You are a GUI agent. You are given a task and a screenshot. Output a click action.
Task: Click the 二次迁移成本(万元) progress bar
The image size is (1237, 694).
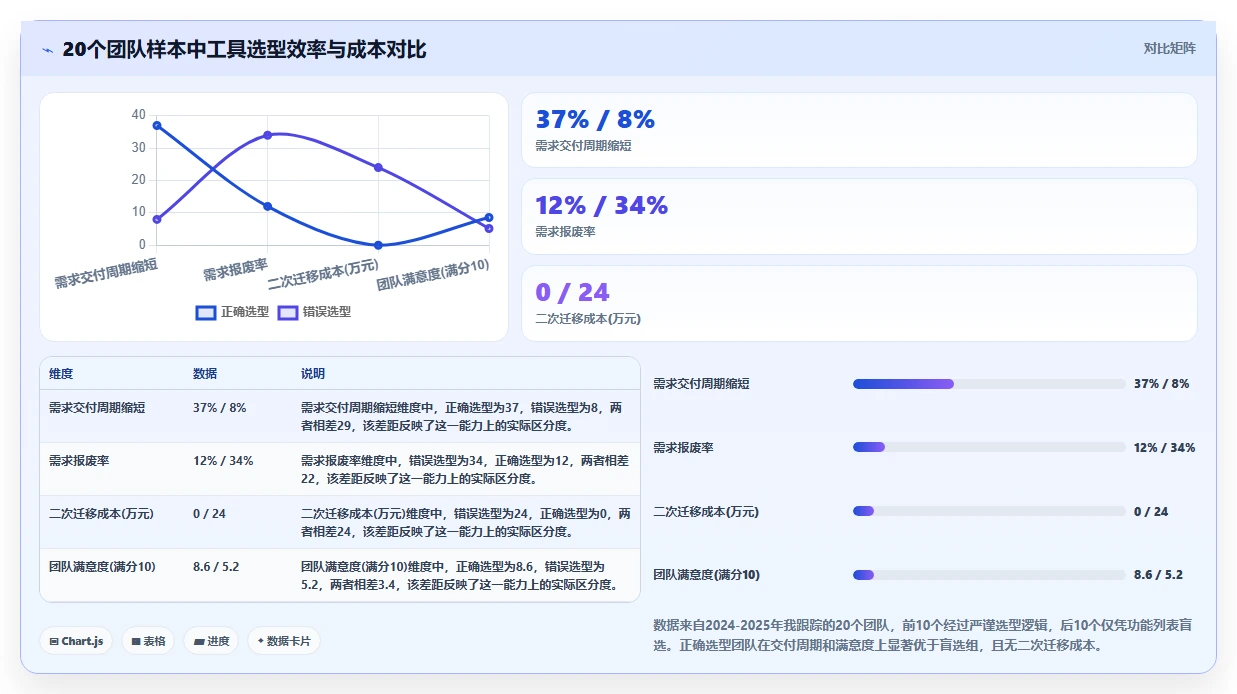coord(989,511)
